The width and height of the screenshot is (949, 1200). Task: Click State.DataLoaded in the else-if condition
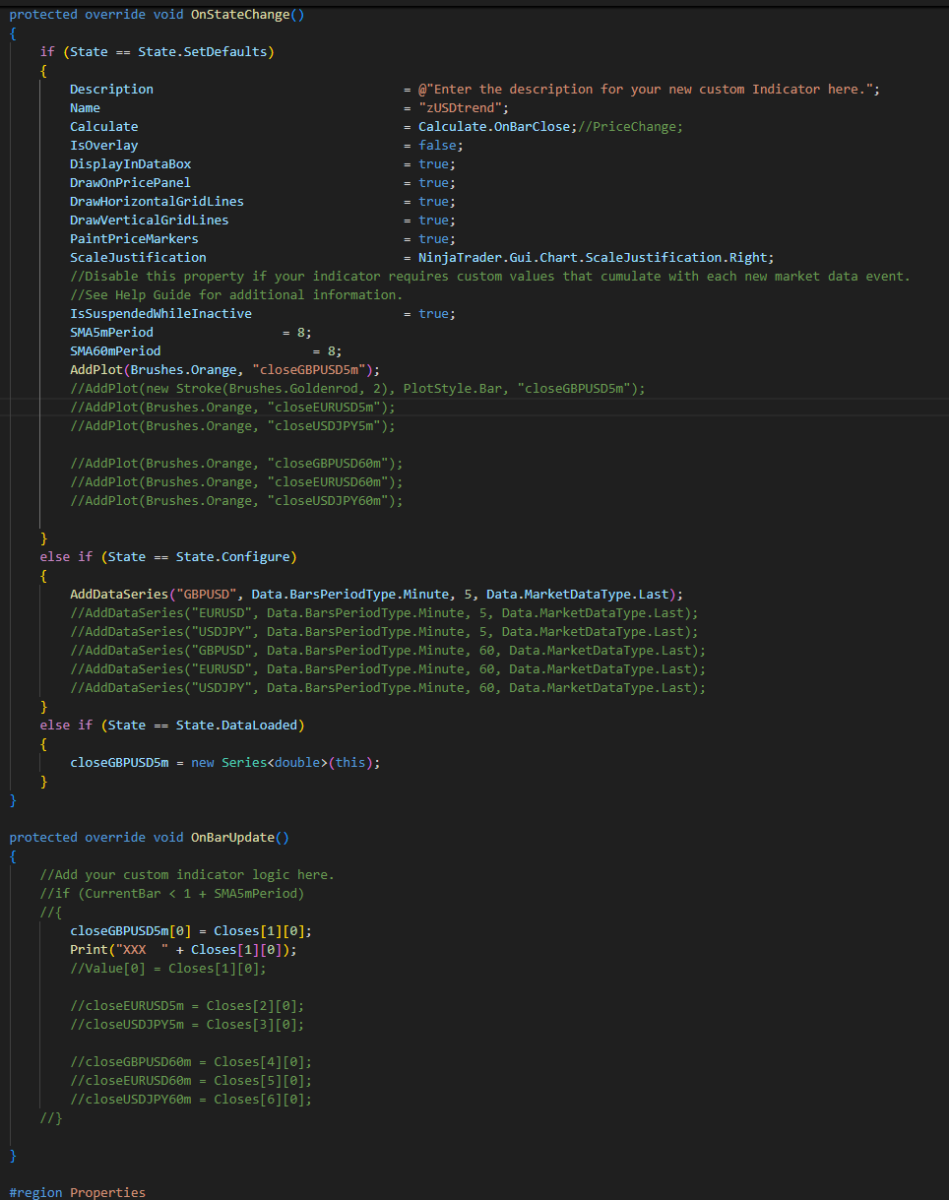point(239,725)
